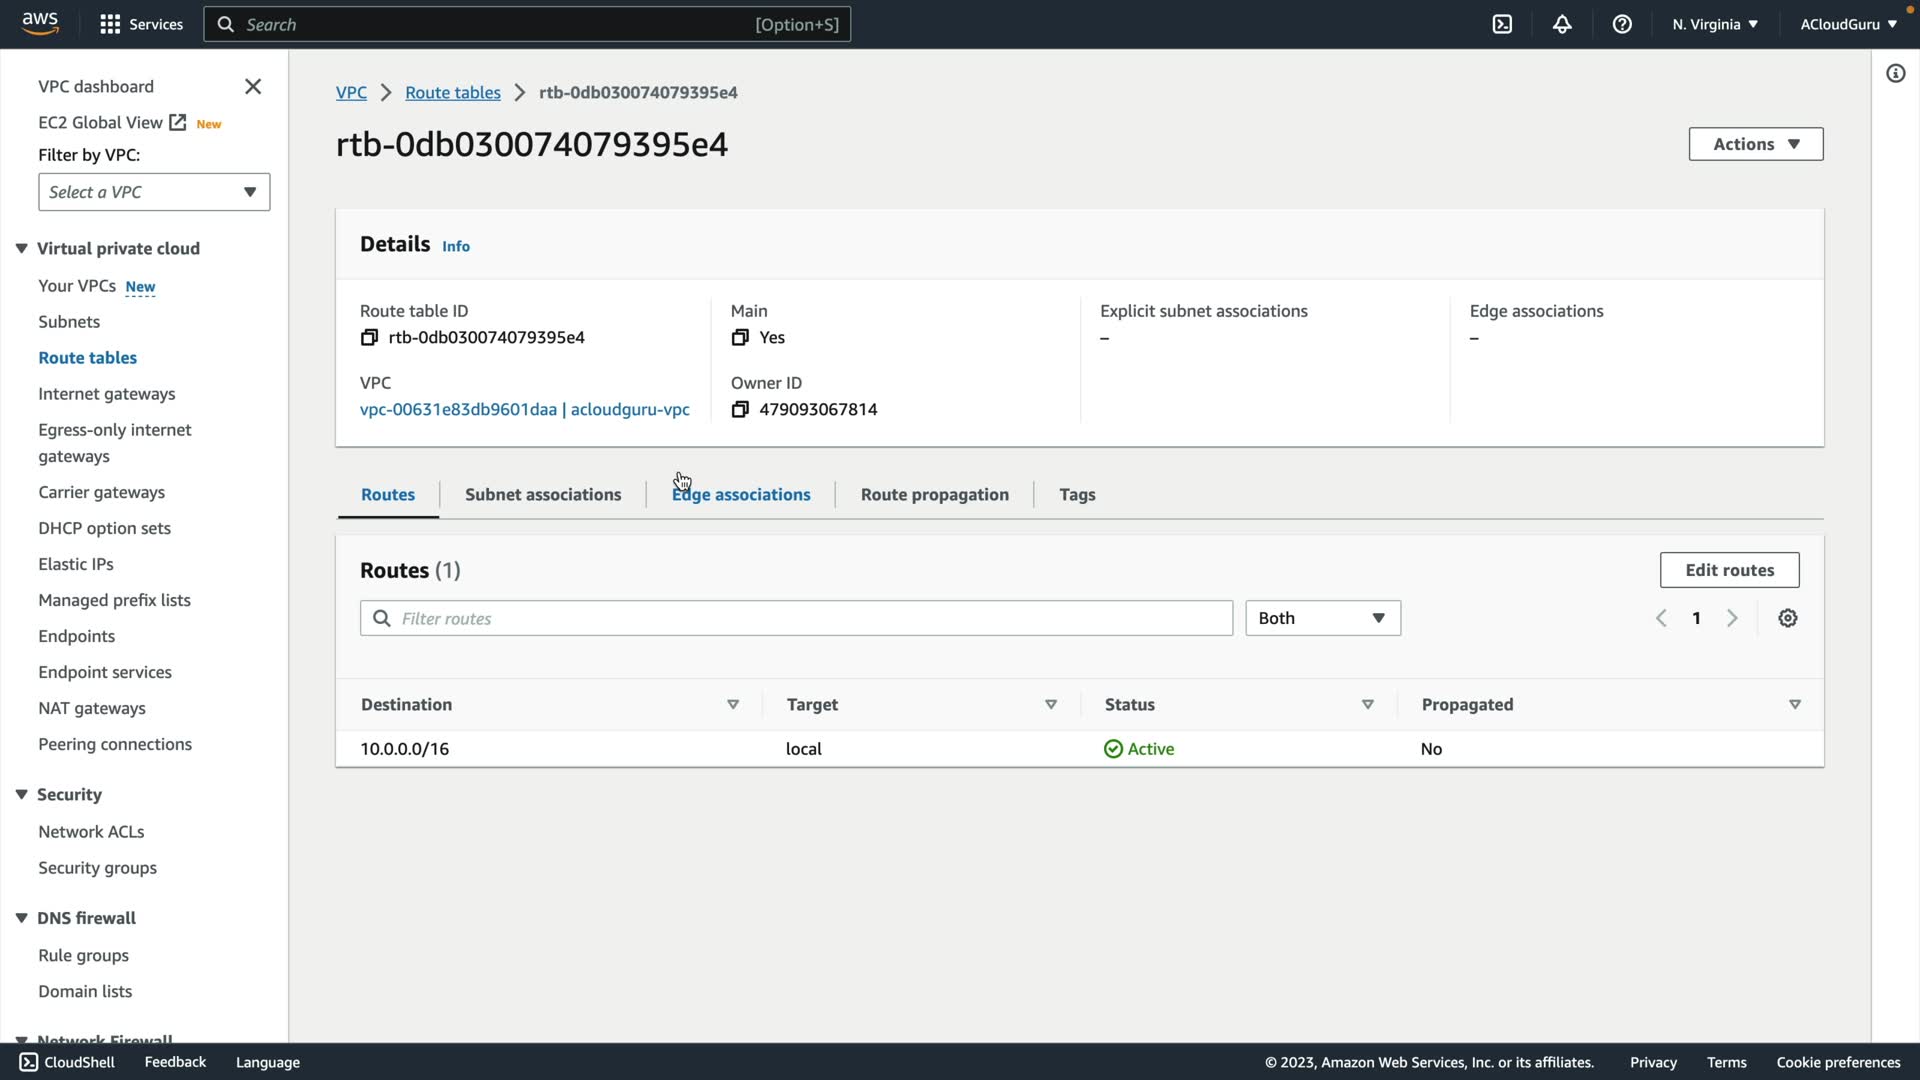The height and width of the screenshot is (1080, 1920).
Task: Collapse the Virtual private cloud section
Action: [21, 249]
